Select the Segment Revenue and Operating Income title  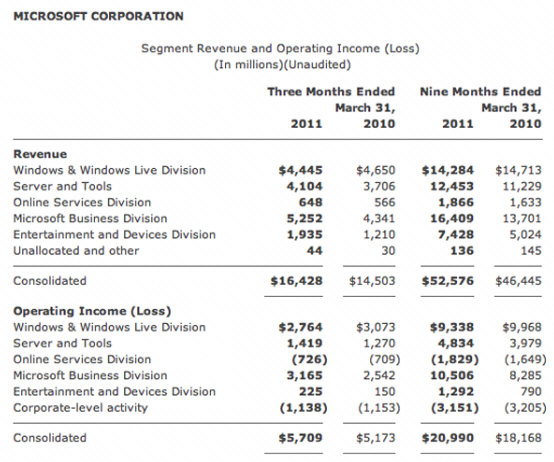tap(281, 48)
